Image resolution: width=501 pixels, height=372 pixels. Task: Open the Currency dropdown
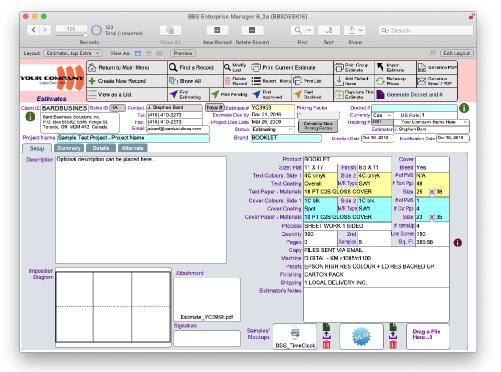coord(383,115)
